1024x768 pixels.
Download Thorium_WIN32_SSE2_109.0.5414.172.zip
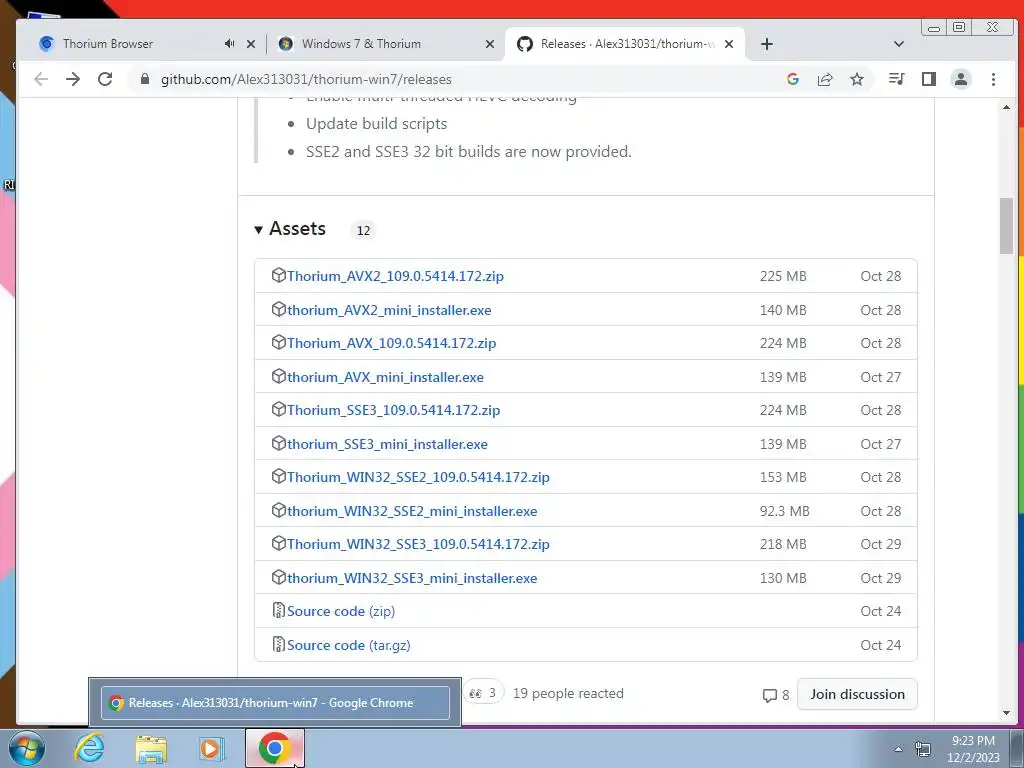click(418, 477)
